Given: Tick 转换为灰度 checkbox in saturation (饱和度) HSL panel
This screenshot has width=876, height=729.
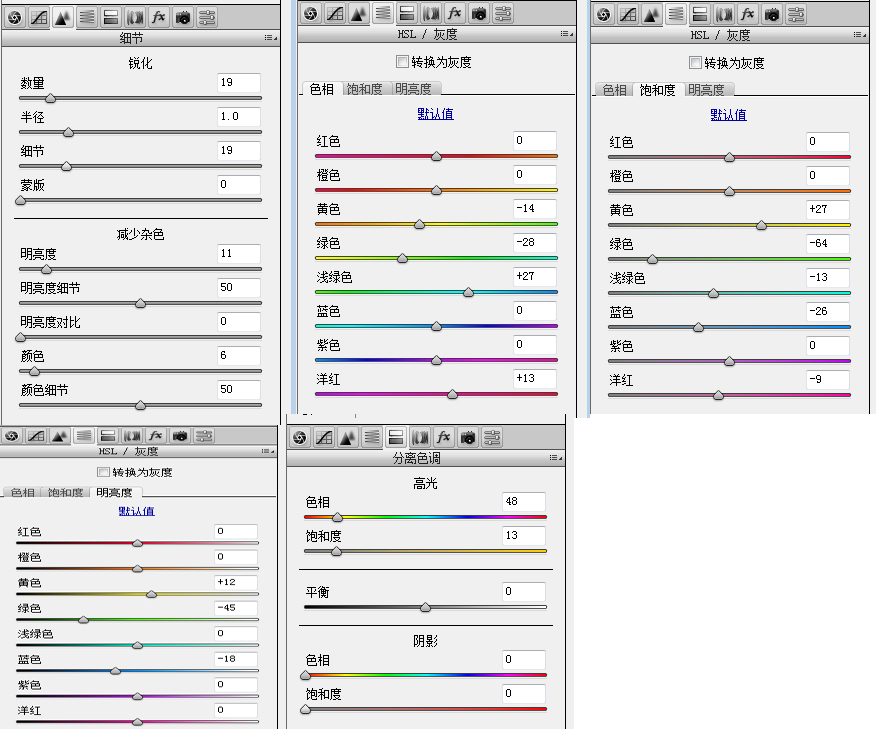Looking at the screenshot, I should (695, 63).
